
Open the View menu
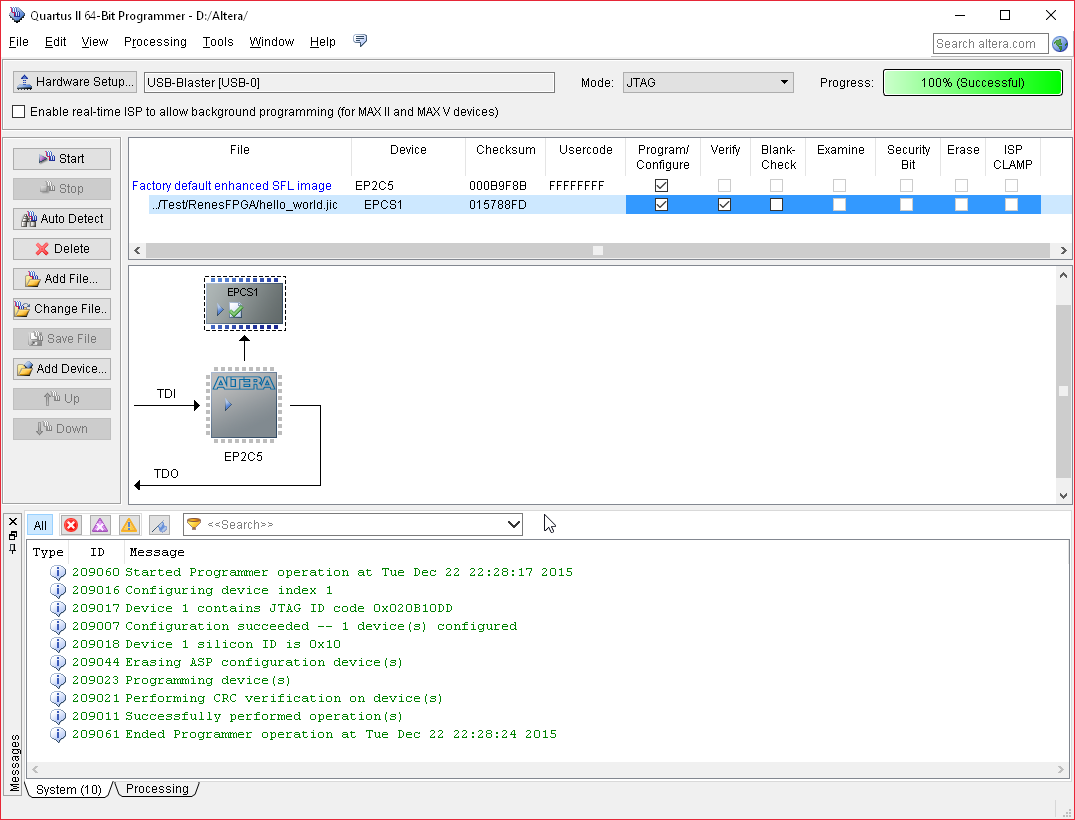click(95, 42)
